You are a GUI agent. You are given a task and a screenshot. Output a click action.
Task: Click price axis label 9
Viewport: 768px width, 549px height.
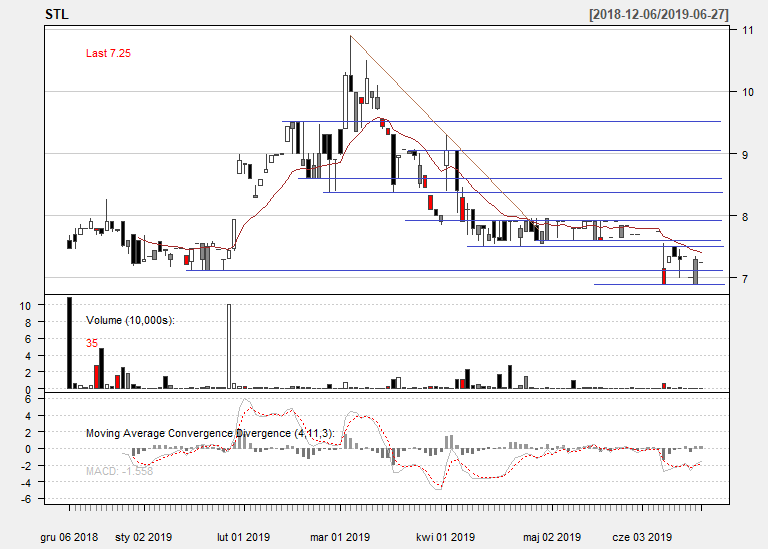tap(745, 154)
